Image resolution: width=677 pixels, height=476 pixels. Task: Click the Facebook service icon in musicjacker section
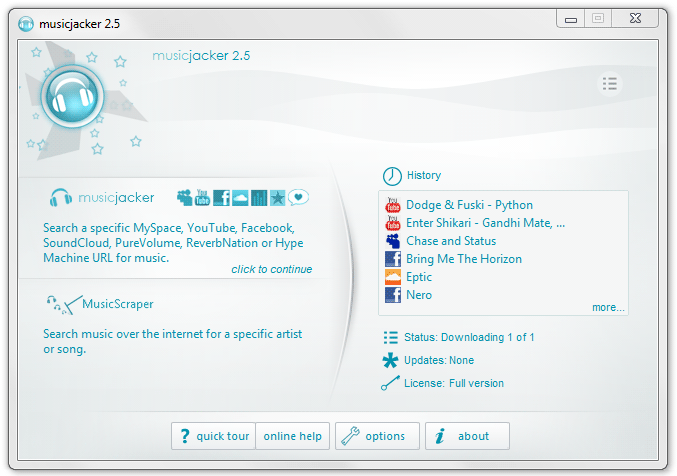221,198
